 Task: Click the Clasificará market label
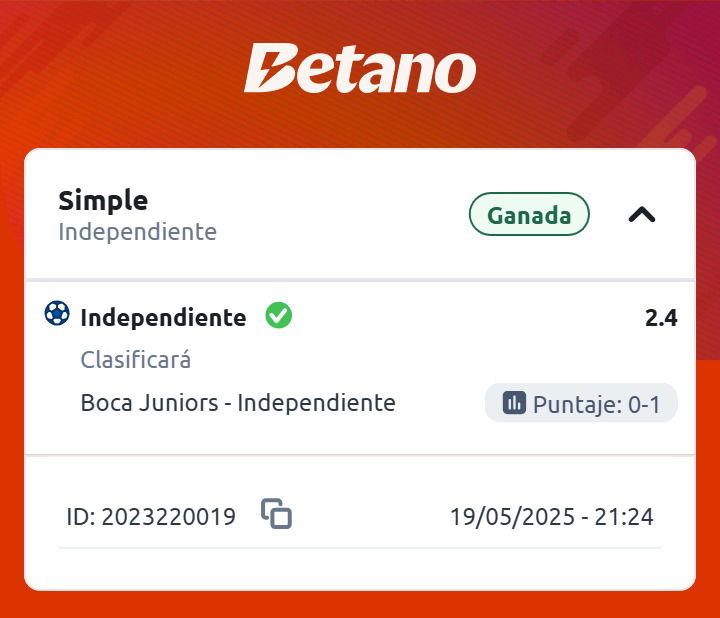[135, 360]
